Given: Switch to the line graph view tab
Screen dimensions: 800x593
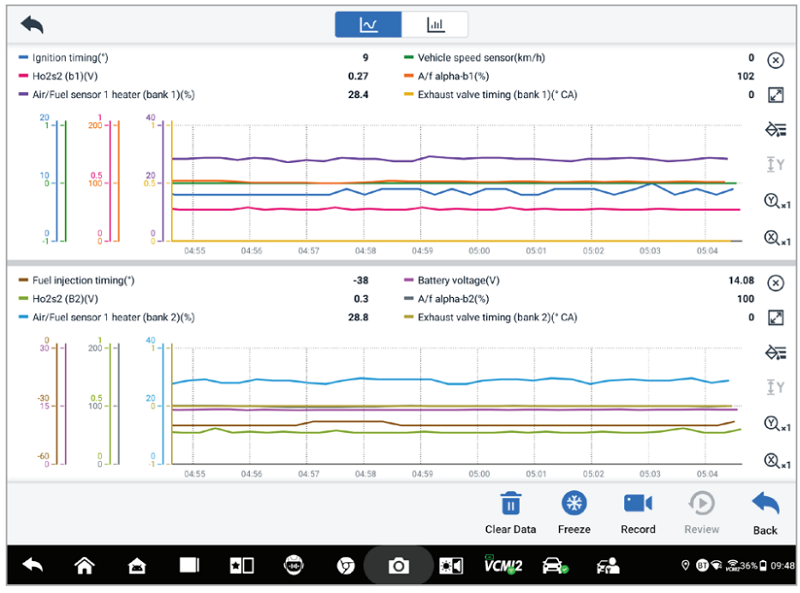Looking at the screenshot, I should point(368,25).
